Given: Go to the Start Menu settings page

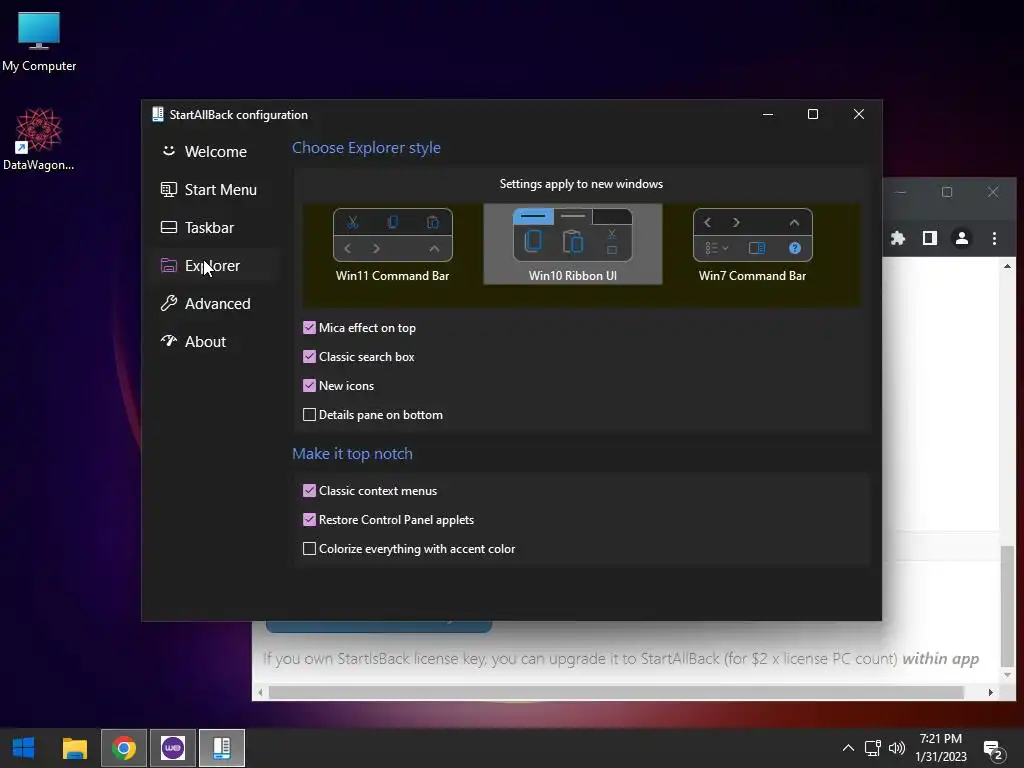Looking at the screenshot, I should (x=215, y=189).
